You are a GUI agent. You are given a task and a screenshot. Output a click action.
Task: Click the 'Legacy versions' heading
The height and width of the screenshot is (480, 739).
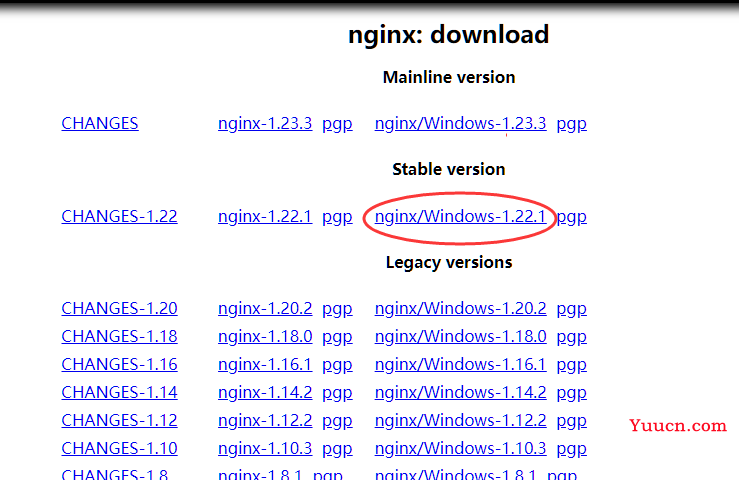click(x=449, y=263)
